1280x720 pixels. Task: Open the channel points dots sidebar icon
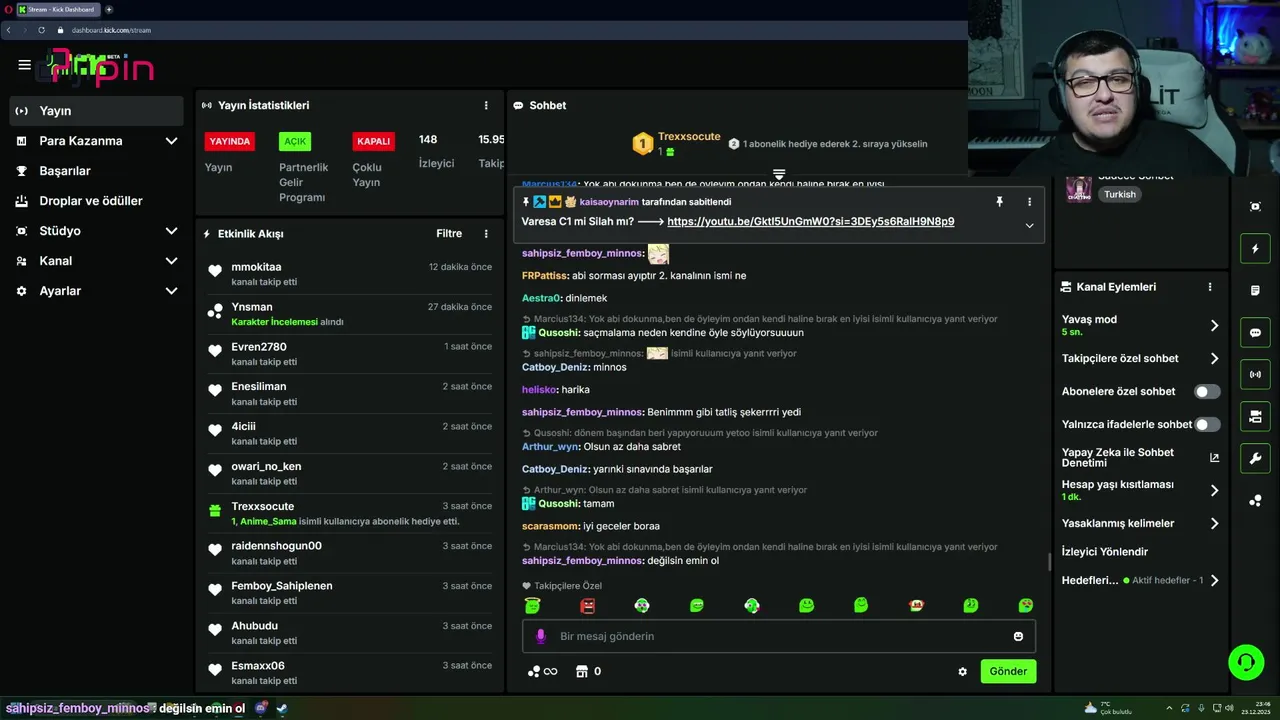pyautogui.click(x=1255, y=501)
